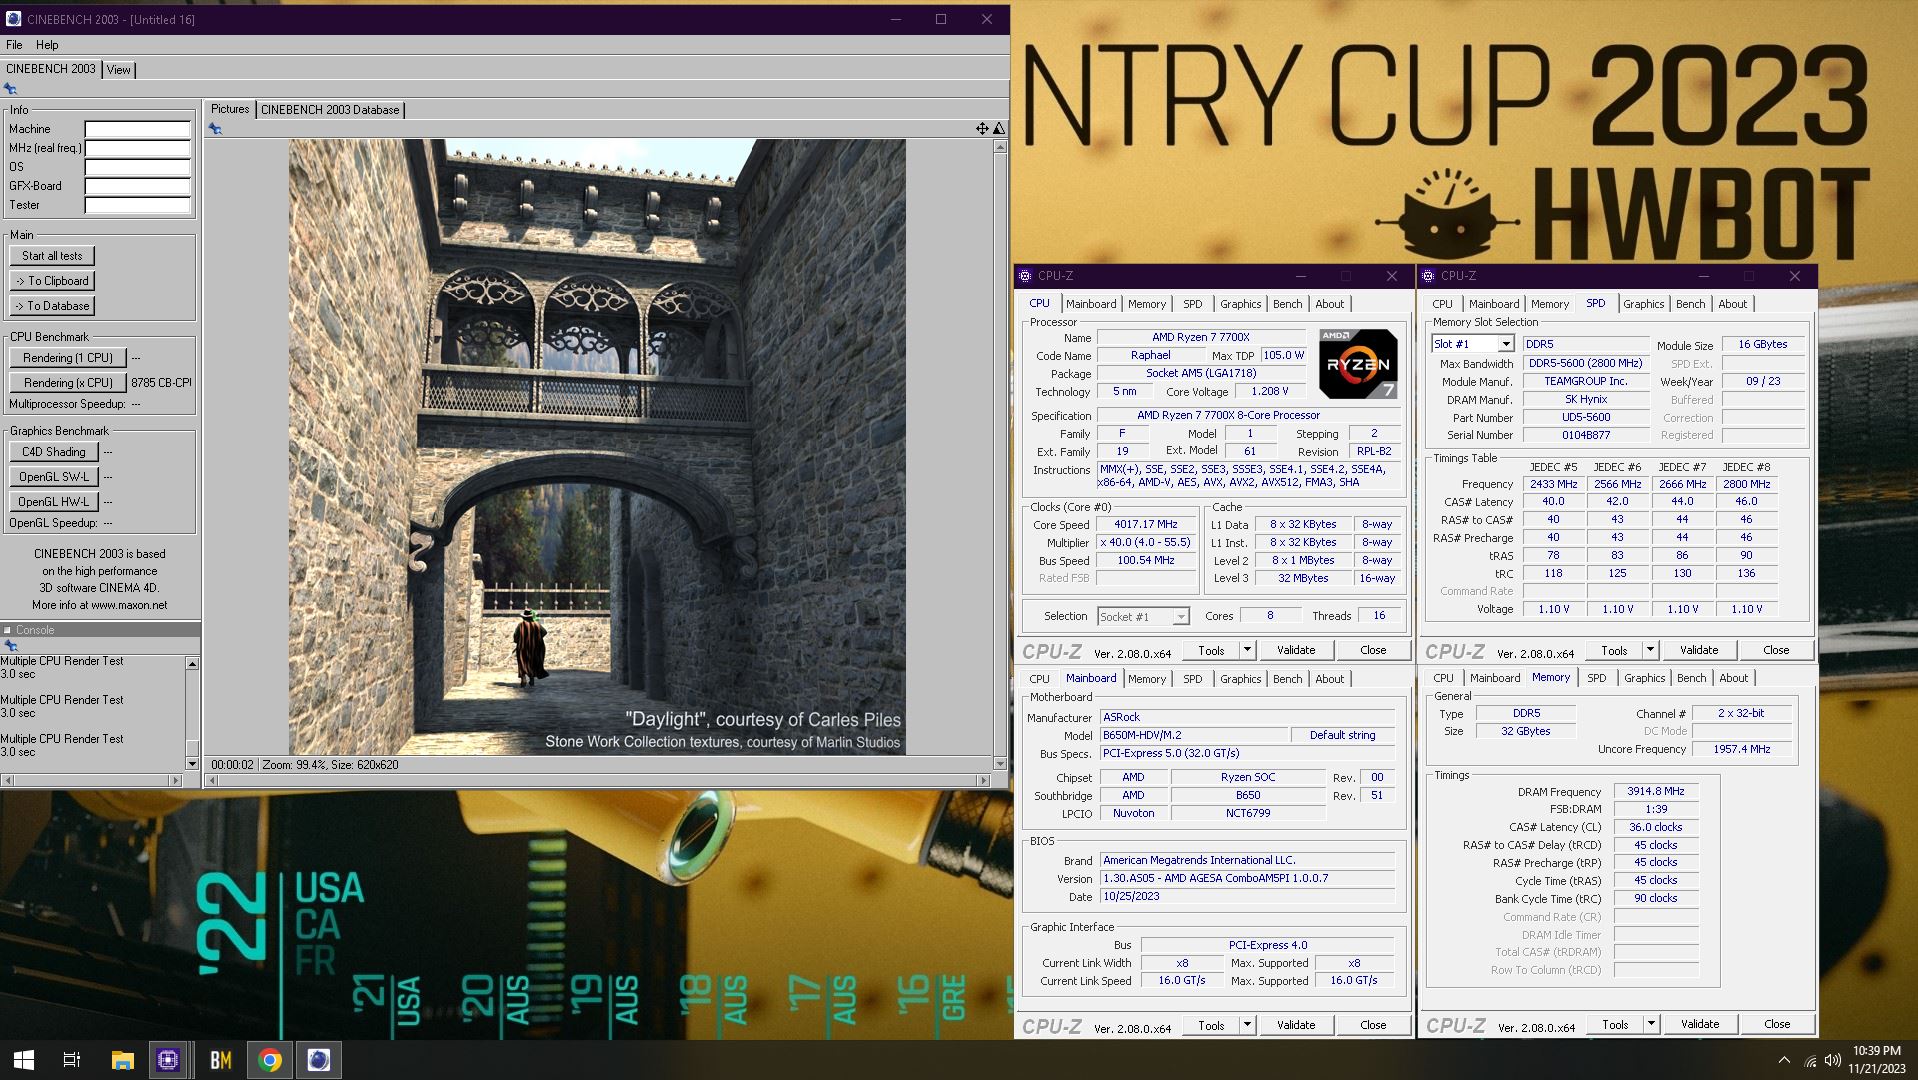The image size is (1918, 1080).
Task: Open the network status tray icon
Action: 1810,1060
